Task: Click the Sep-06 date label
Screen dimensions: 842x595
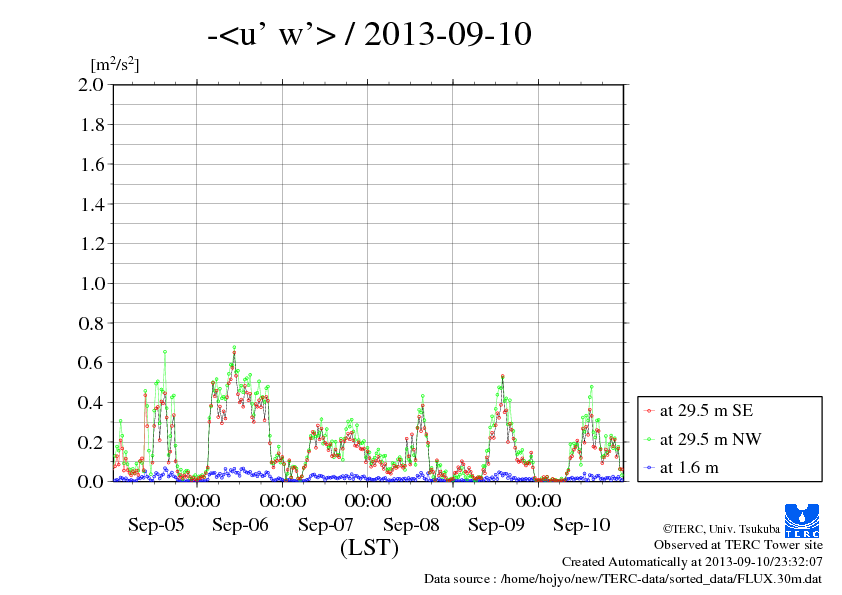Action: (240, 525)
